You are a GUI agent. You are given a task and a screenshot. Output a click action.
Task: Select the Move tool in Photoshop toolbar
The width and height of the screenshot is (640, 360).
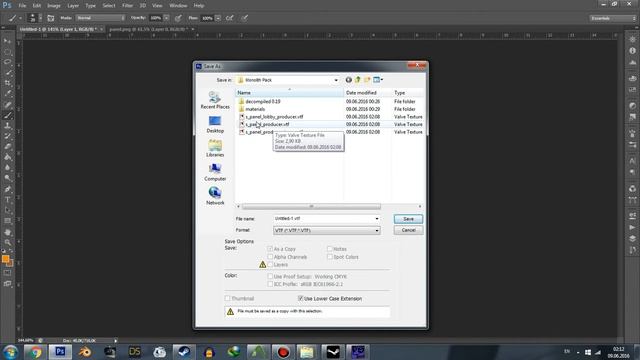[x=7, y=41]
